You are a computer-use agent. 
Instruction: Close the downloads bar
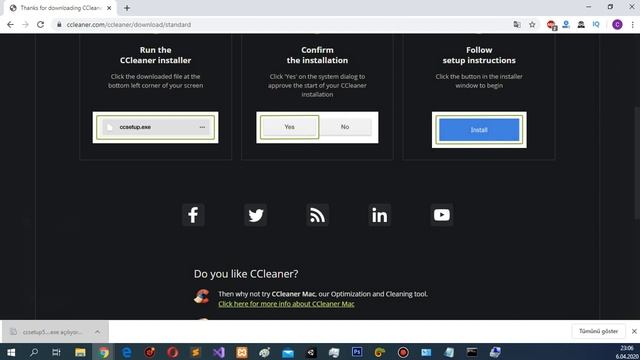634,331
